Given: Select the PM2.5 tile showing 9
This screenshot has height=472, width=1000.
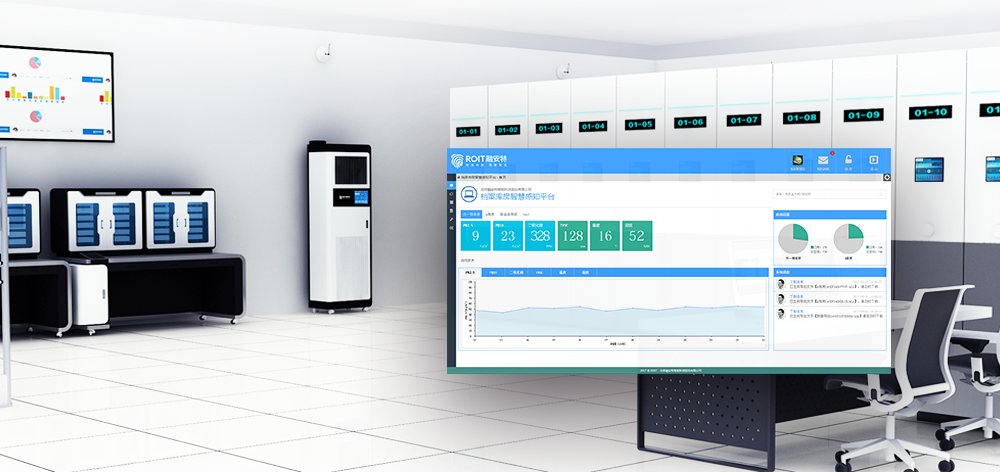Looking at the screenshot, I should pos(474,237).
